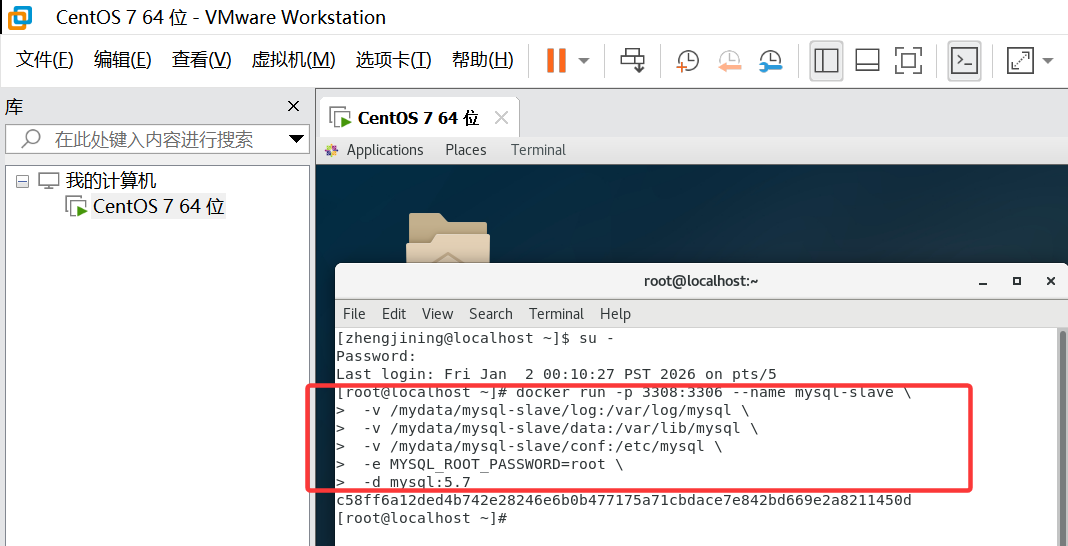Take a snapshot of the VM
Viewport: 1068px width, 546px height.
(x=687, y=61)
